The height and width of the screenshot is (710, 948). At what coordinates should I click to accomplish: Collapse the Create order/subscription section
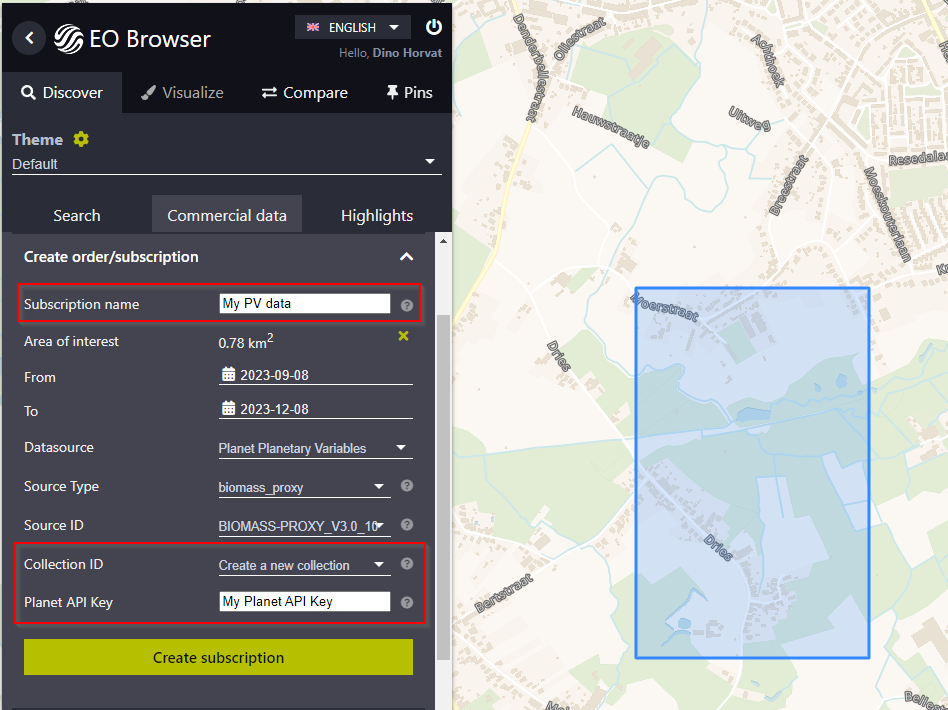(406, 257)
